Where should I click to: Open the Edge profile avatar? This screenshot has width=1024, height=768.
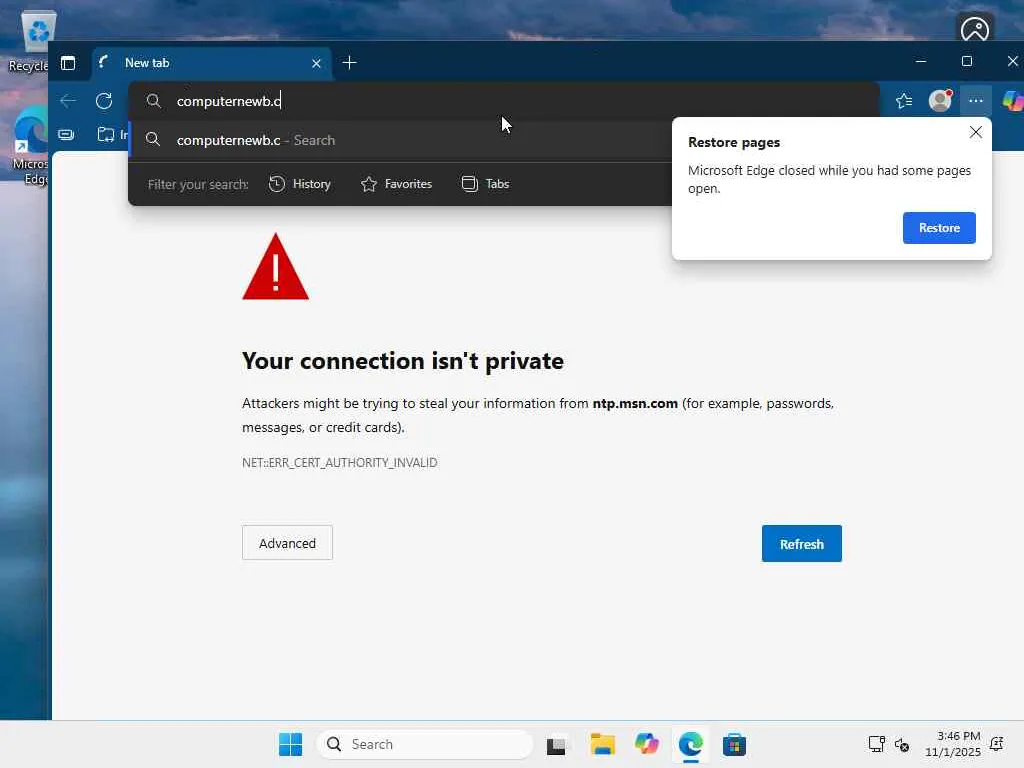(x=940, y=101)
